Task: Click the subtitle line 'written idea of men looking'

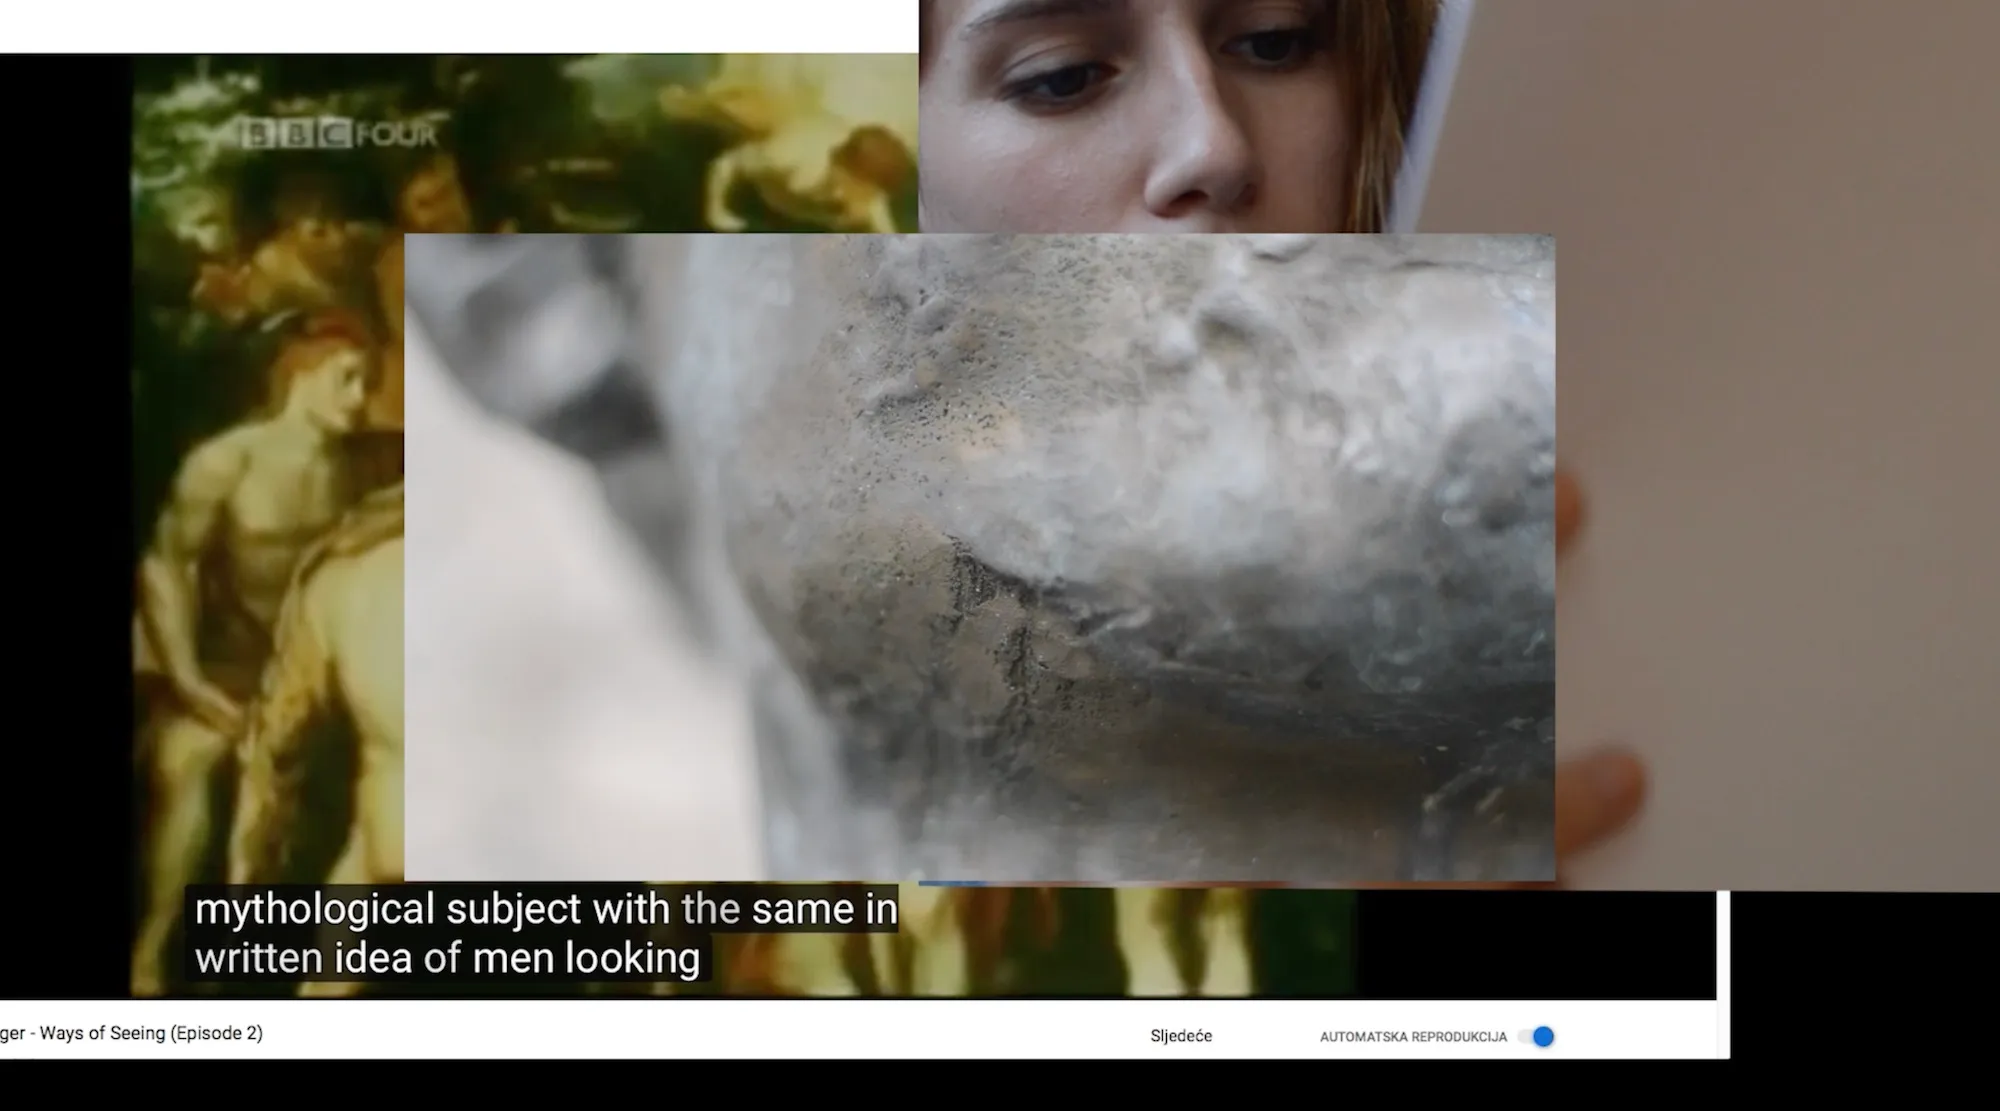Action: (447, 958)
